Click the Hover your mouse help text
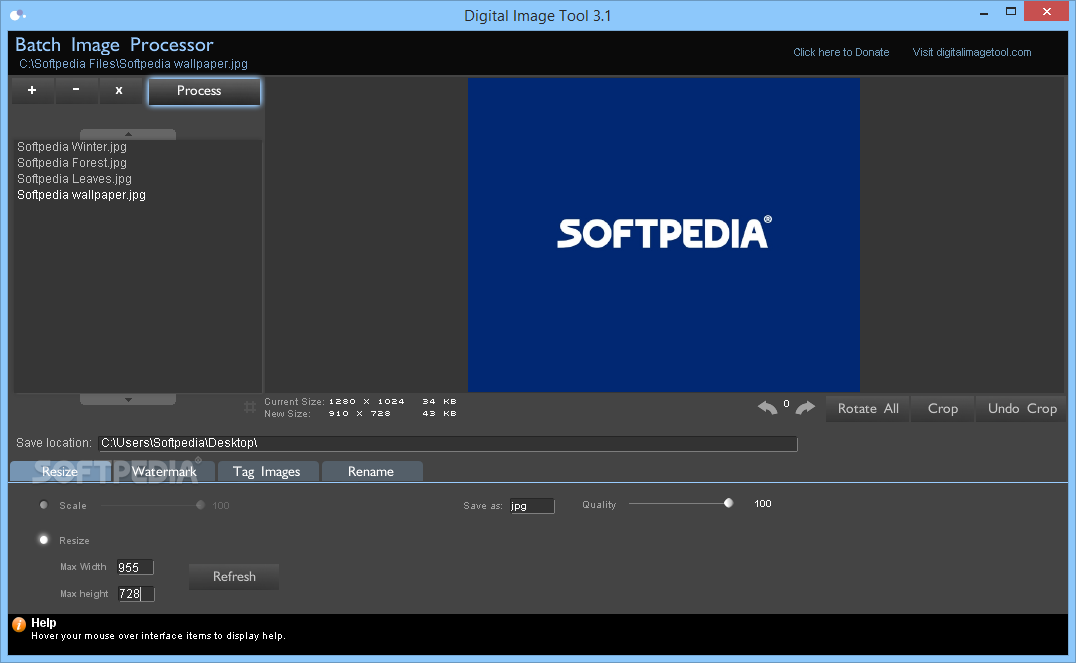The image size is (1076, 663). [158, 636]
